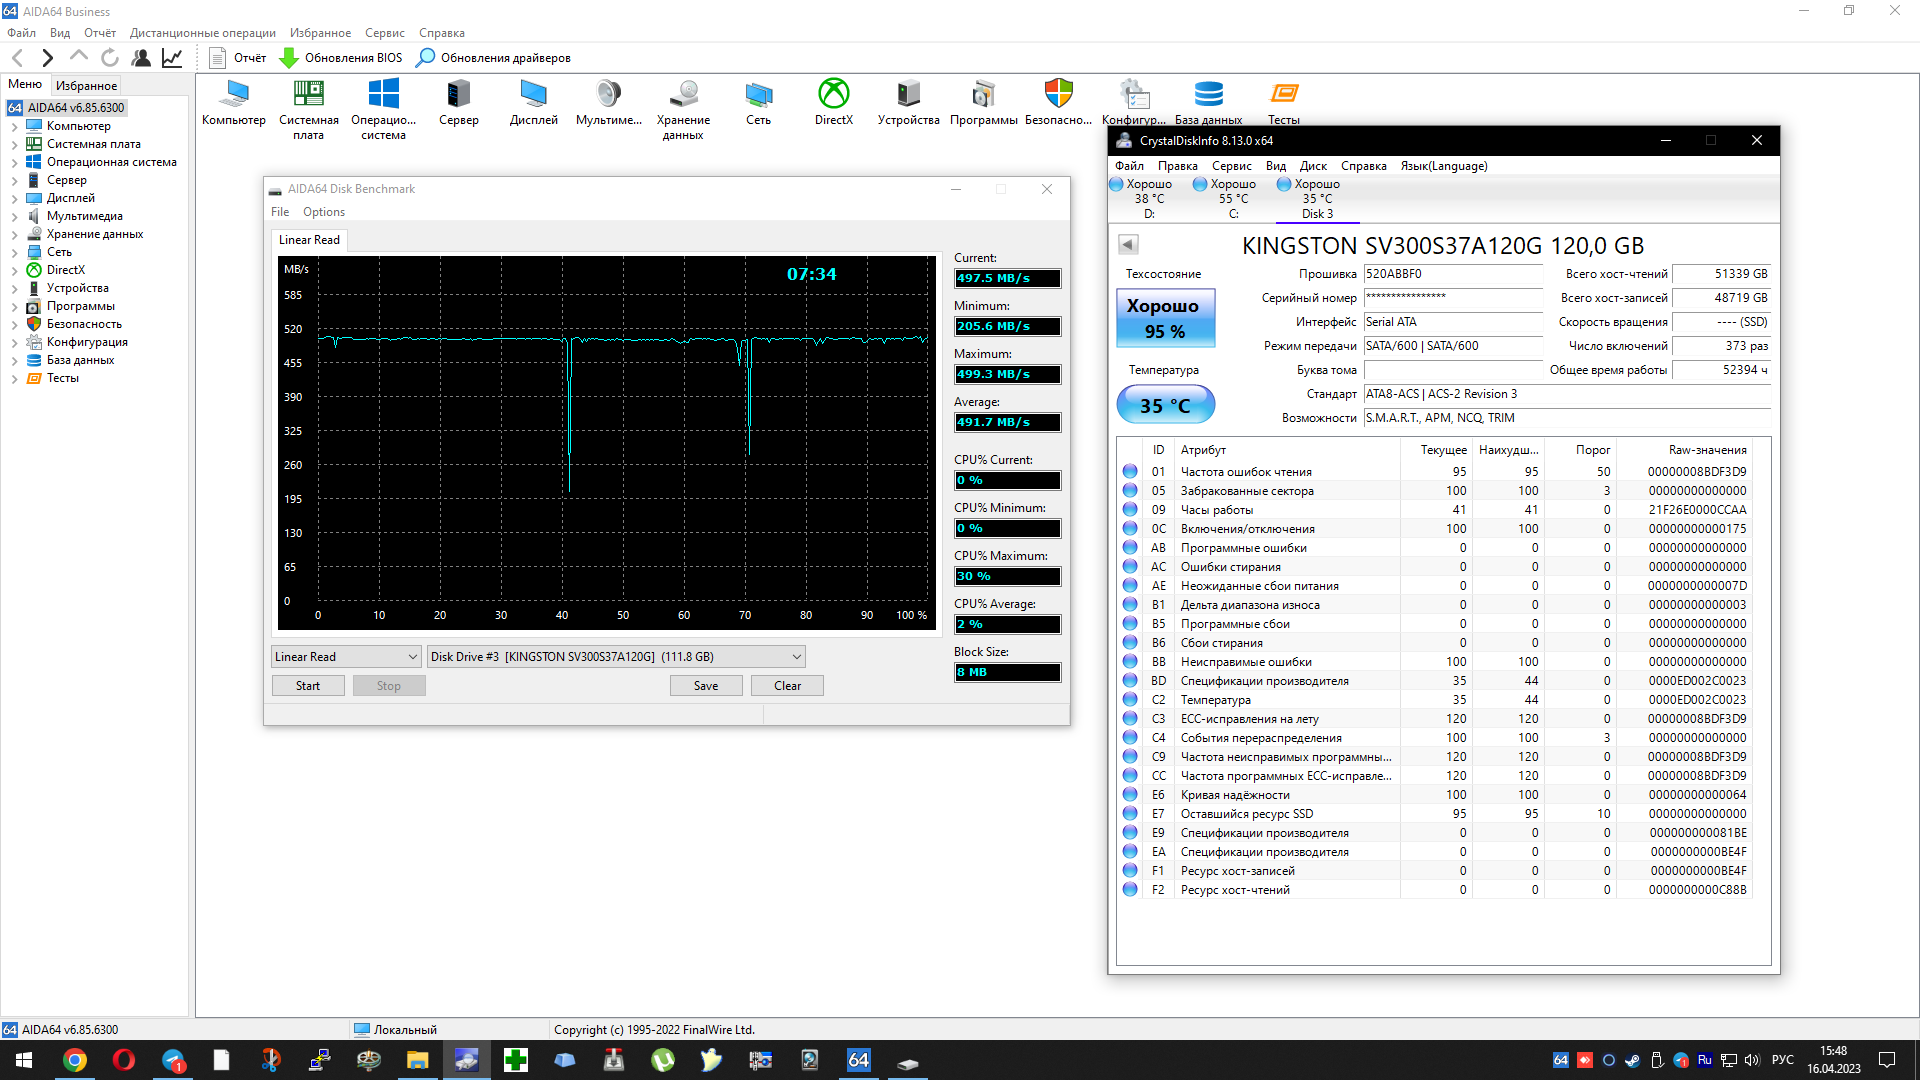
Task: Select the Забракованные сектора attribute row
Action: (x=1436, y=491)
